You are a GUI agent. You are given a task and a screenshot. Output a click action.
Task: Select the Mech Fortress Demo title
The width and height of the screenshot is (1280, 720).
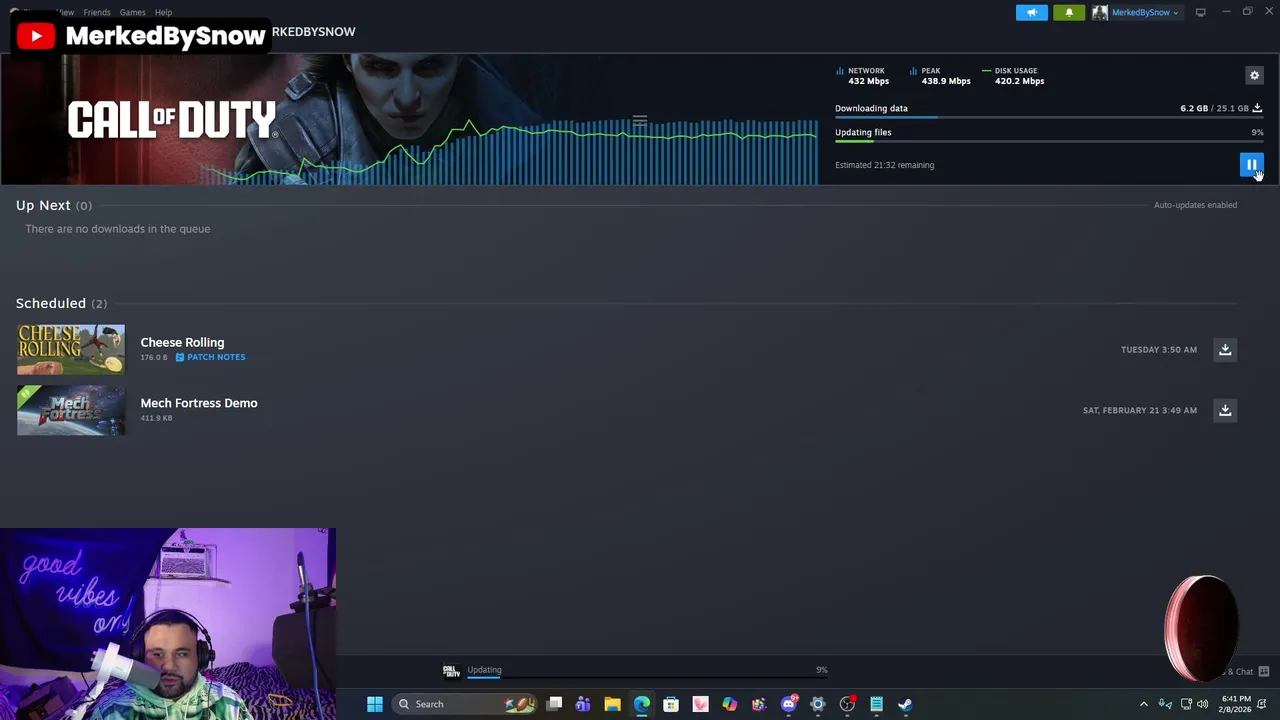199,403
